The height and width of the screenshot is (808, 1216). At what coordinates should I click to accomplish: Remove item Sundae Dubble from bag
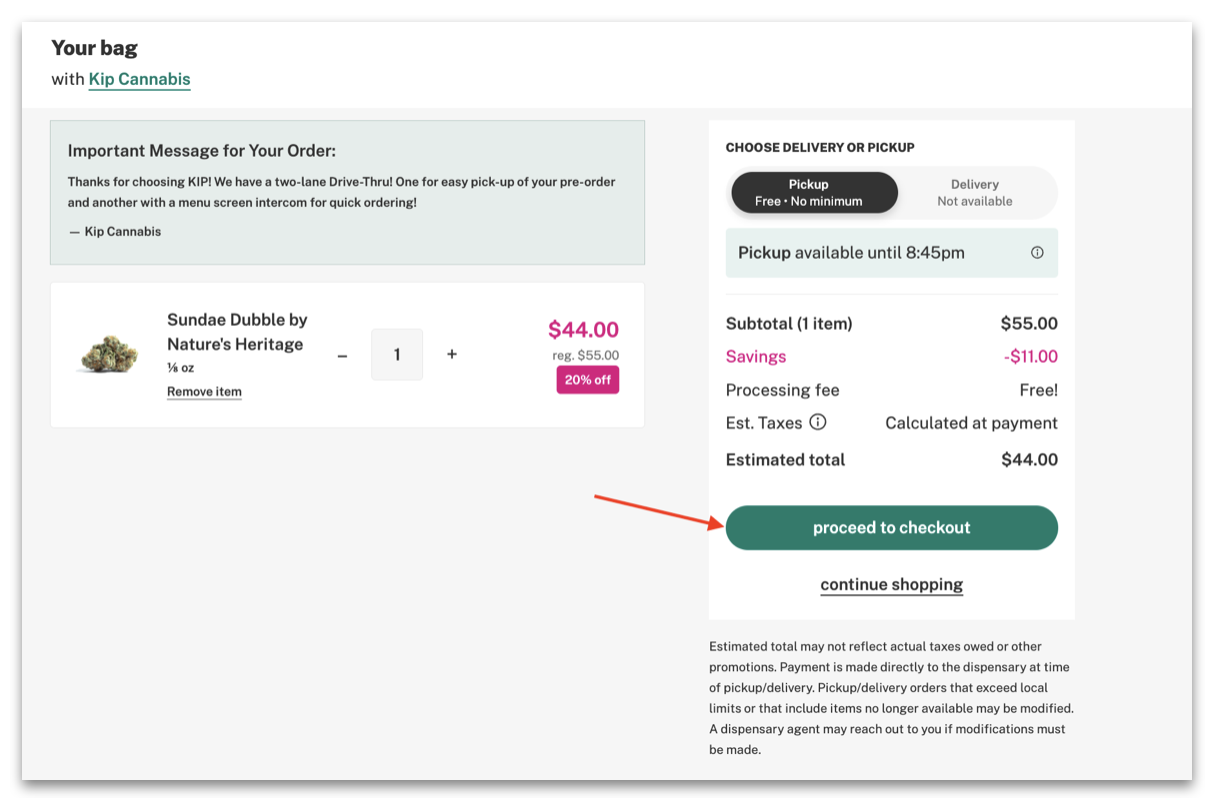click(204, 392)
